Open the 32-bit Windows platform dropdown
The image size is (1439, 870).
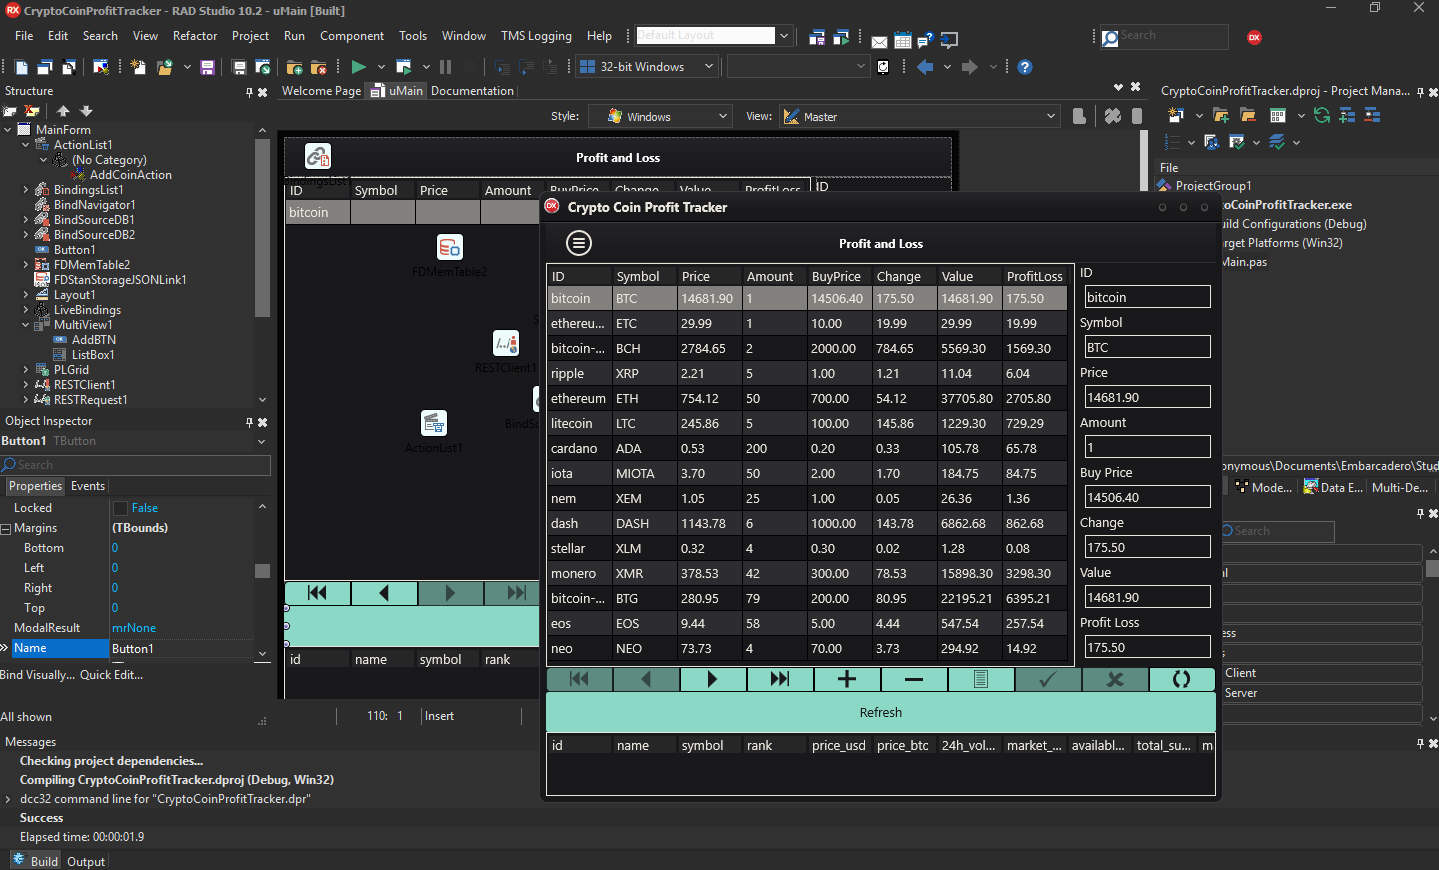[x=709, y=67]
